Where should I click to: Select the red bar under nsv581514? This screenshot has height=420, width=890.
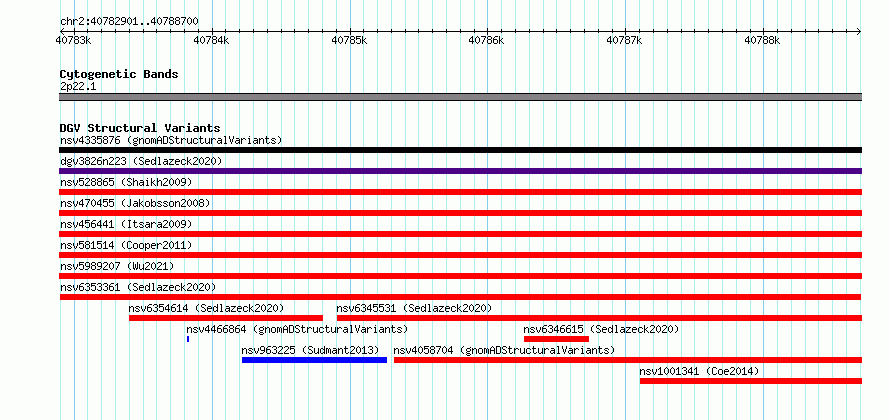click(460, 255)
